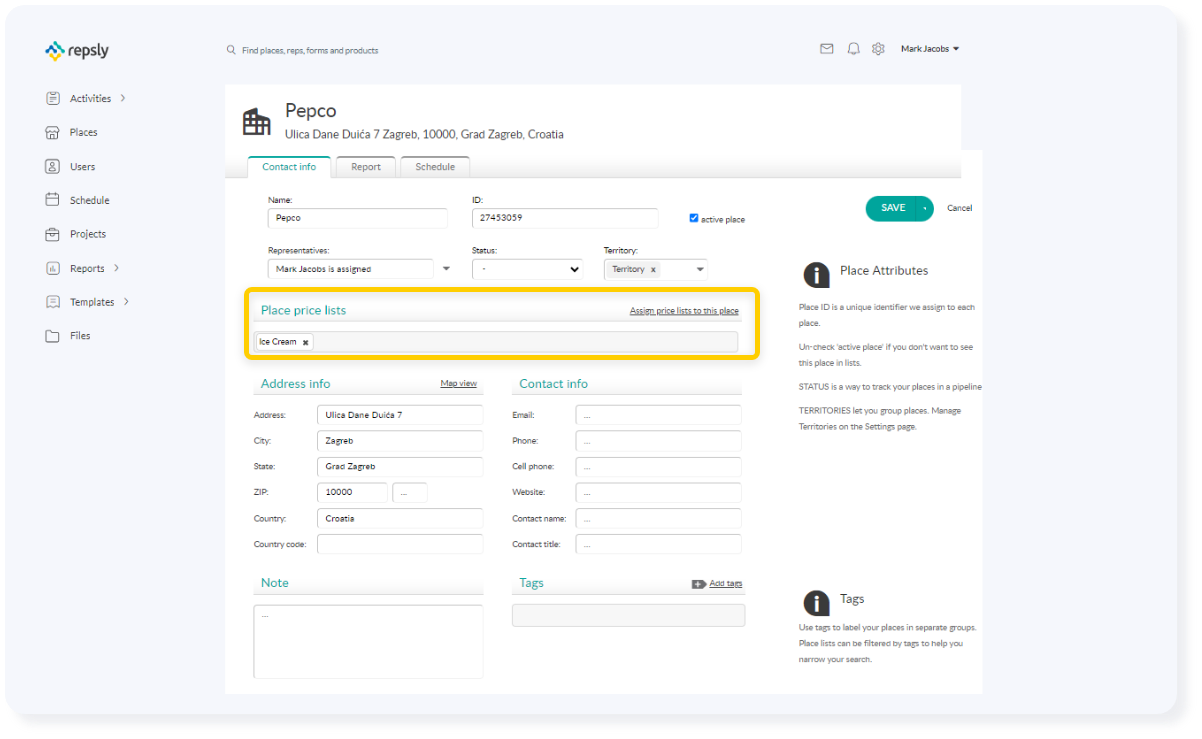This screenshot has height=739, width=1202.
Task: Open the Templates sidebar icon
Action: click(53, 302)
